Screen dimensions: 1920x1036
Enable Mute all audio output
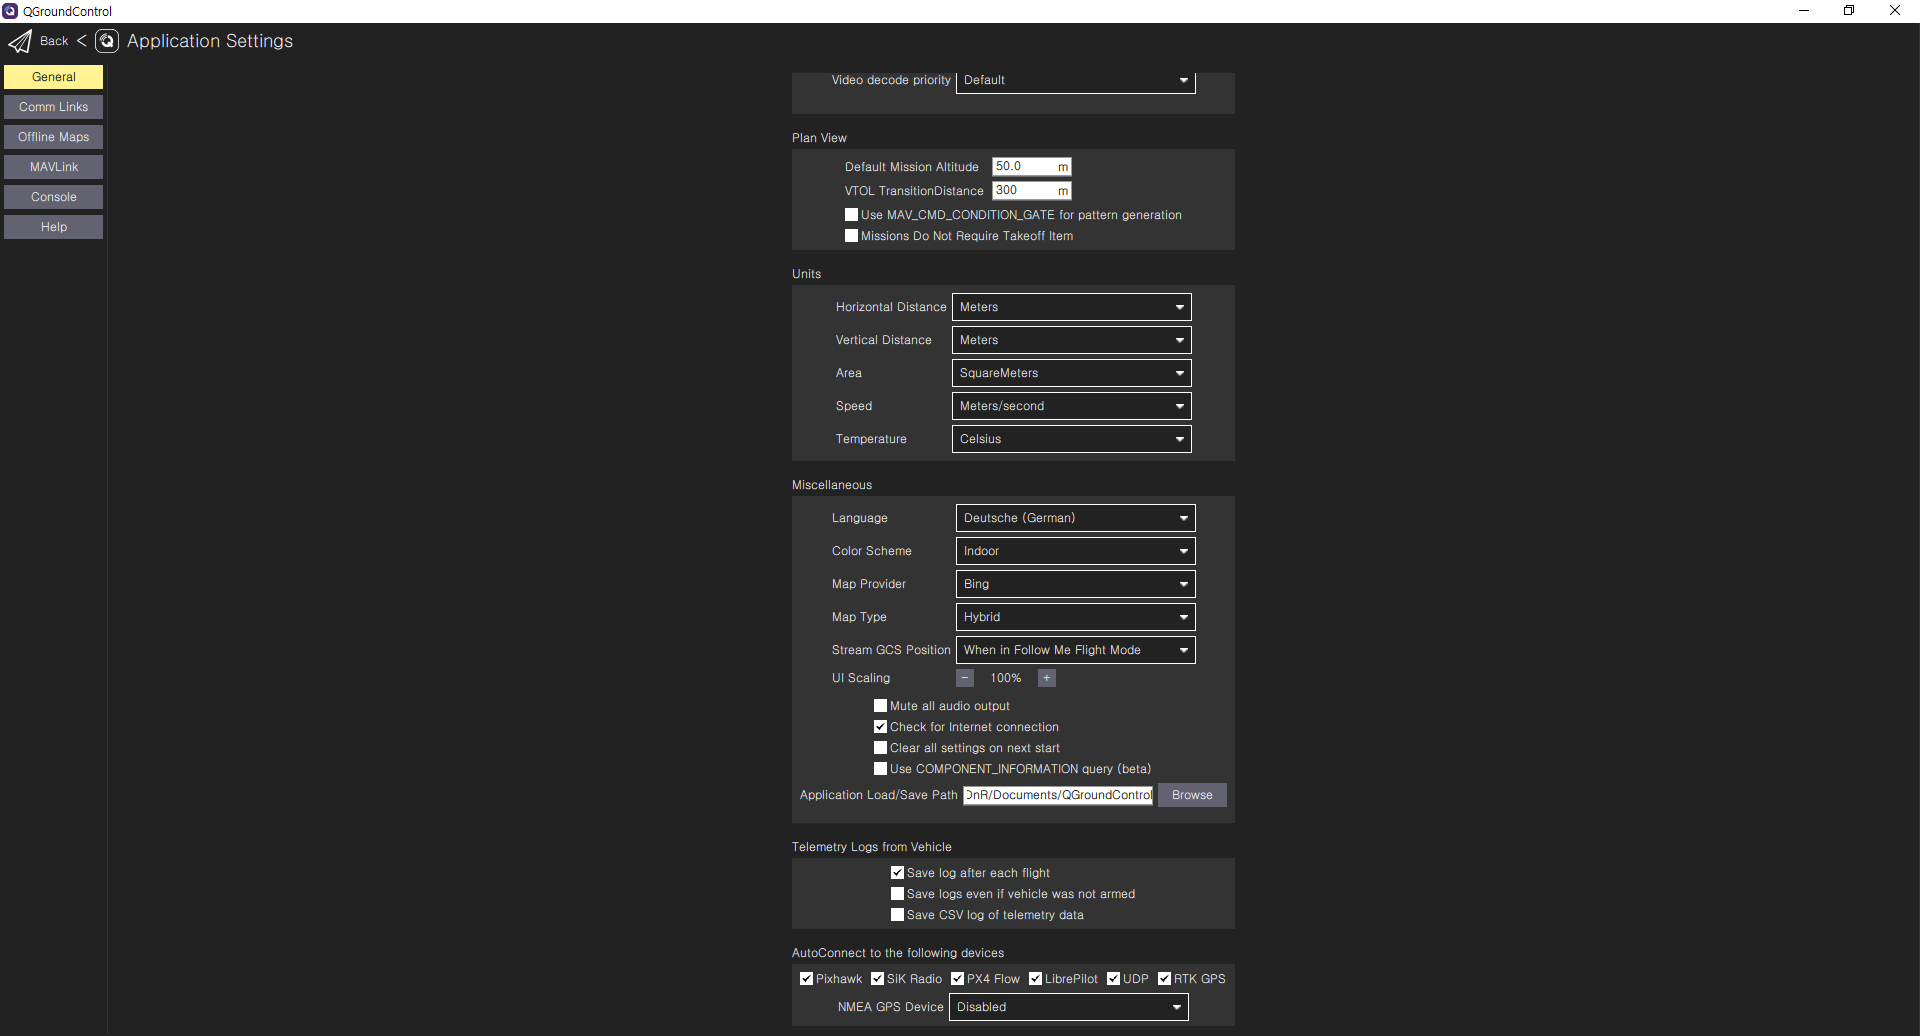[880, 705]
